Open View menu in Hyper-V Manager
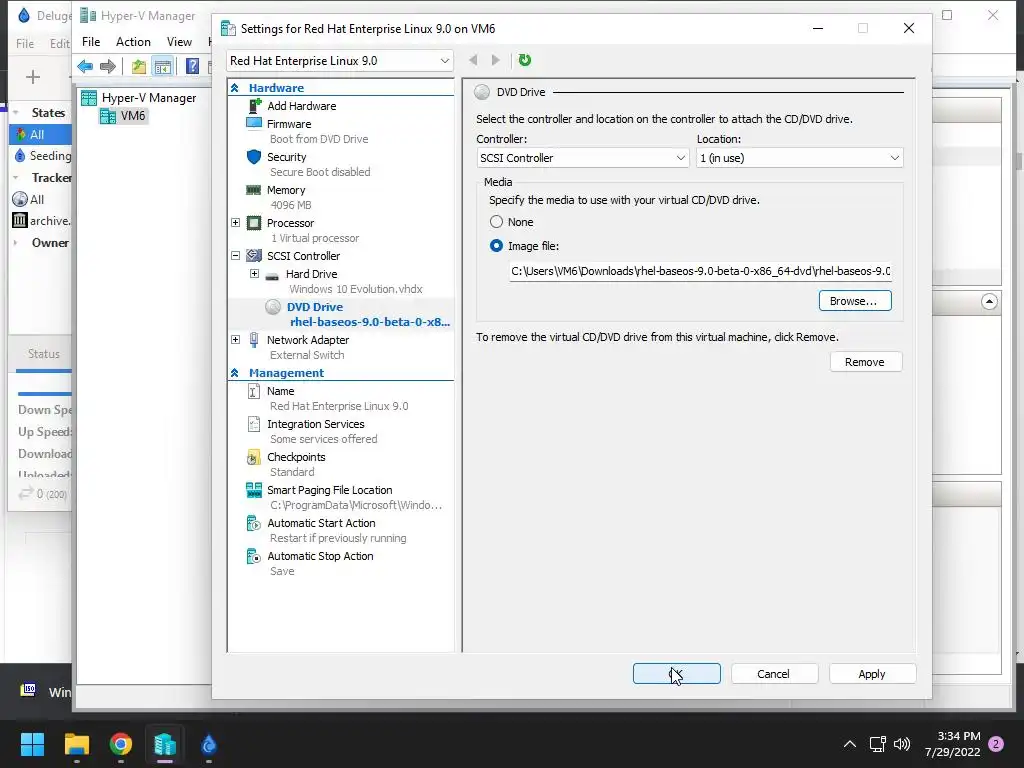The width and height of the screenshot is (1024, 768). pyautogui.click(x=179, y=42)
